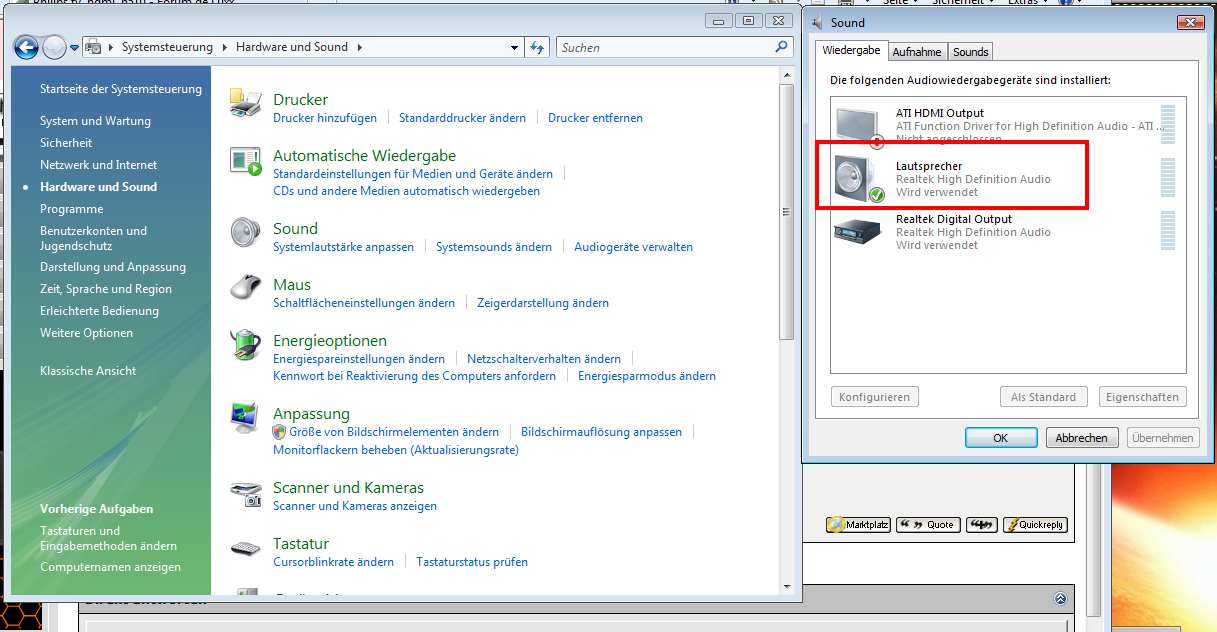
Task: Click the ATI HDMI Output level meter
Action: click(x=1168, y=124)
